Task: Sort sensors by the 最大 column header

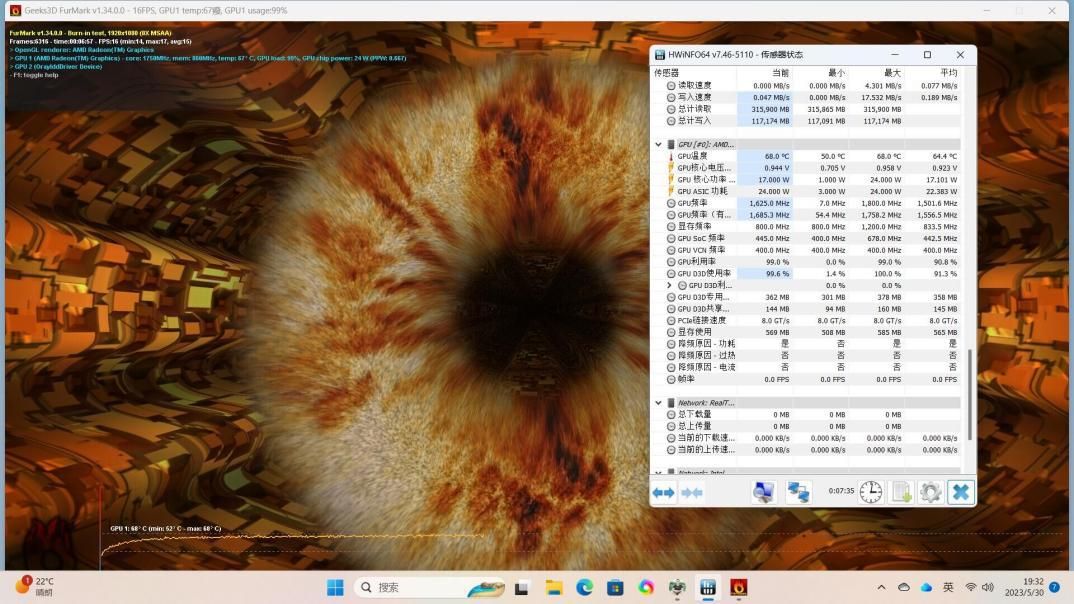Action: (x=893, y=72)
